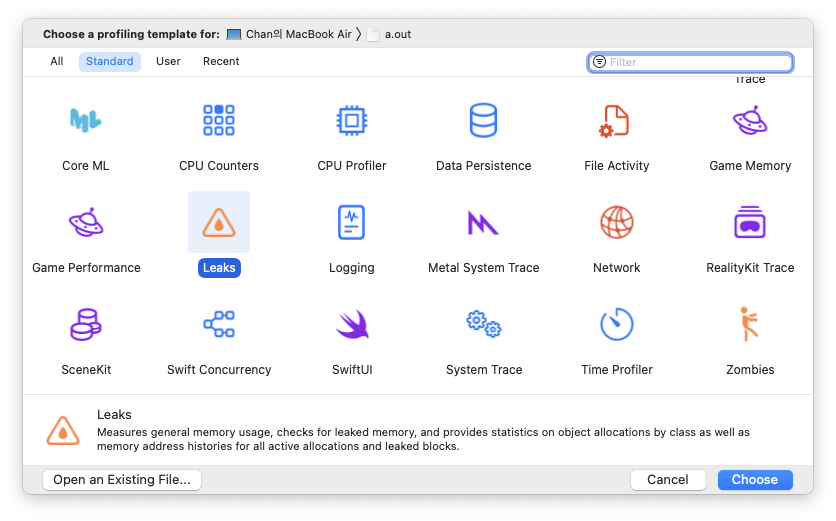This screenshot has height=521, width=836.
Task: Click the RealityKit Trace label
Action: tap(750, 268)
